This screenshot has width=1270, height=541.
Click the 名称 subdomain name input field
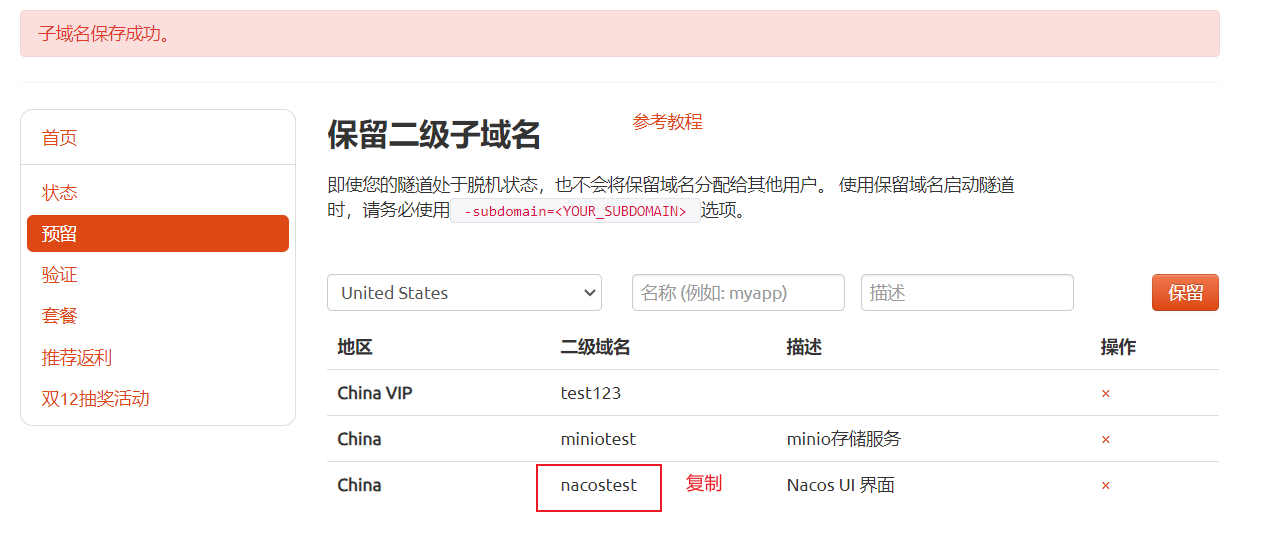point(738,293)
